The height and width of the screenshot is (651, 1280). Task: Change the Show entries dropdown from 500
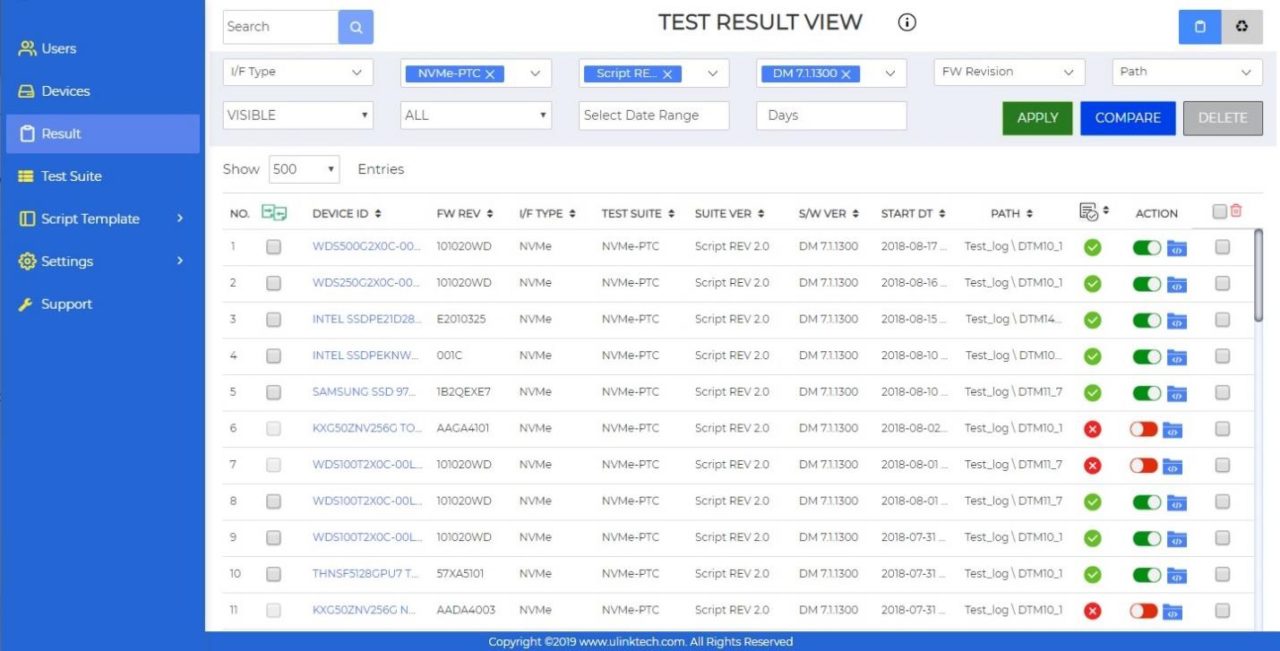pos(304,168)
